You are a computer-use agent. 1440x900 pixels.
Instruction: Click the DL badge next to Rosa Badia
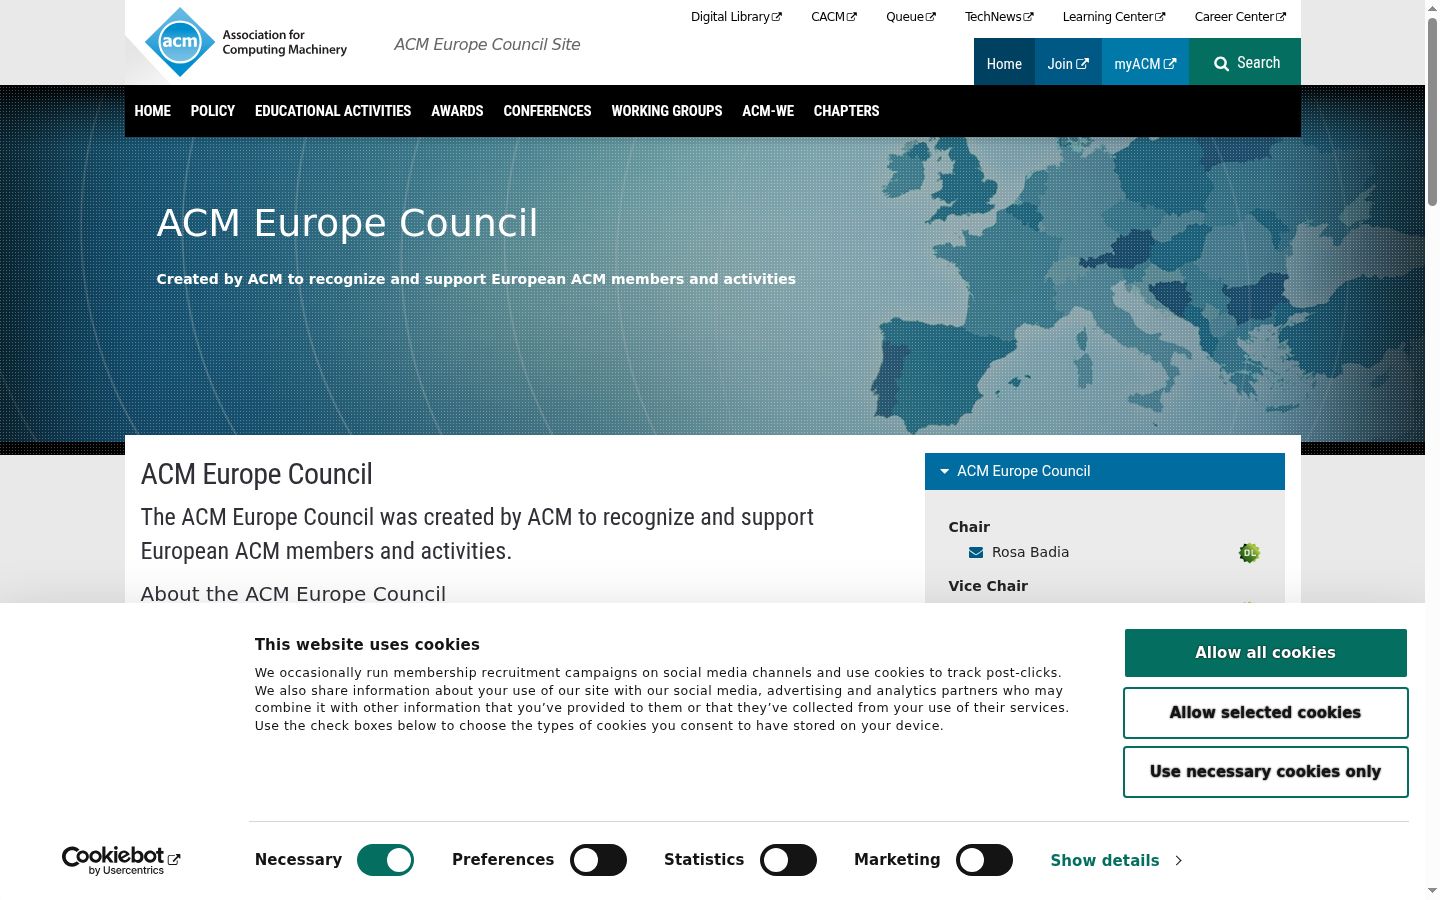pyautogui.click(x=1249, y=553)
